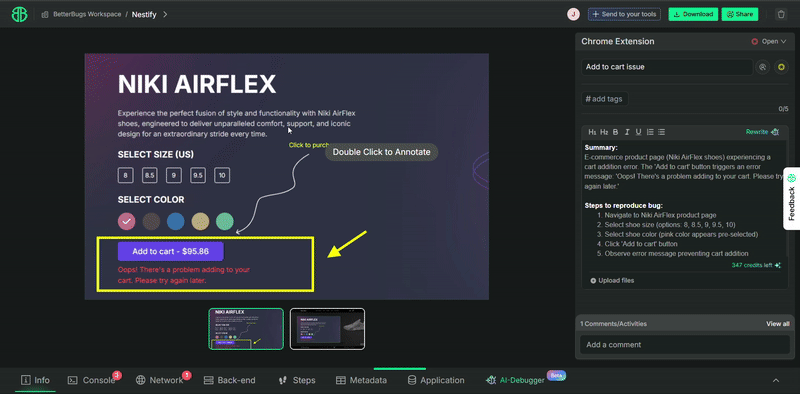Expand bottom panel with up chevron
Viewport: 800px width, 394px height.
(x=776, y=381)
